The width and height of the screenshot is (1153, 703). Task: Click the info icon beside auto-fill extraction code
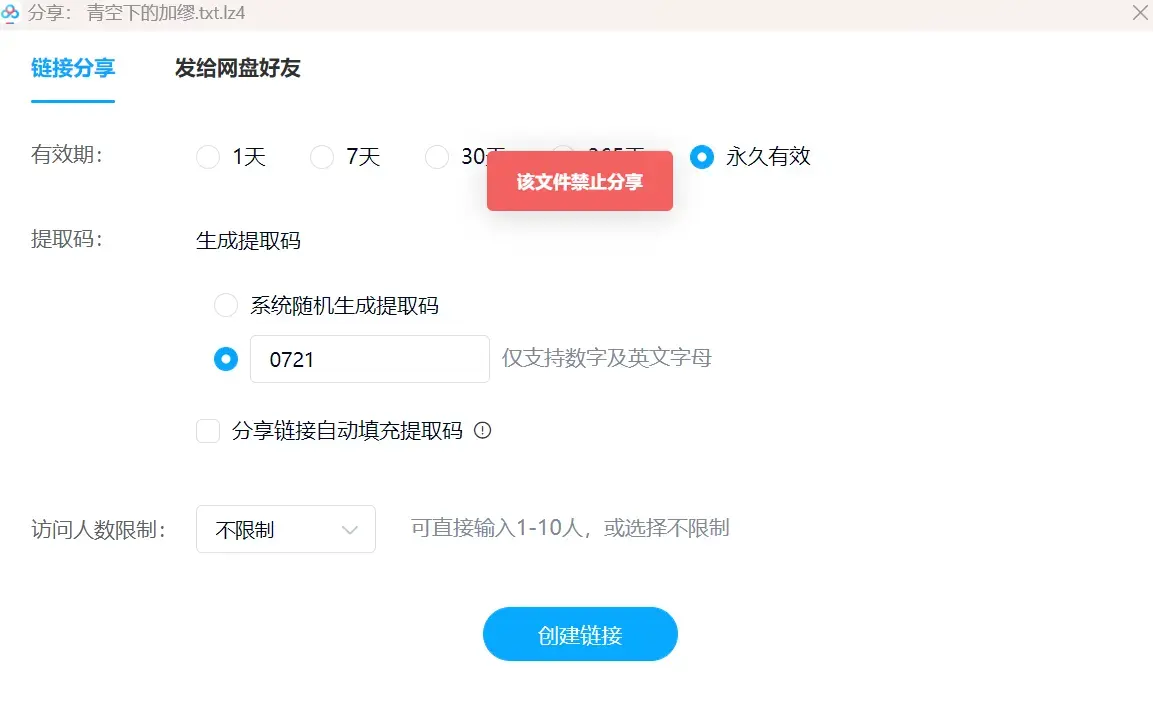coord(482,430)
